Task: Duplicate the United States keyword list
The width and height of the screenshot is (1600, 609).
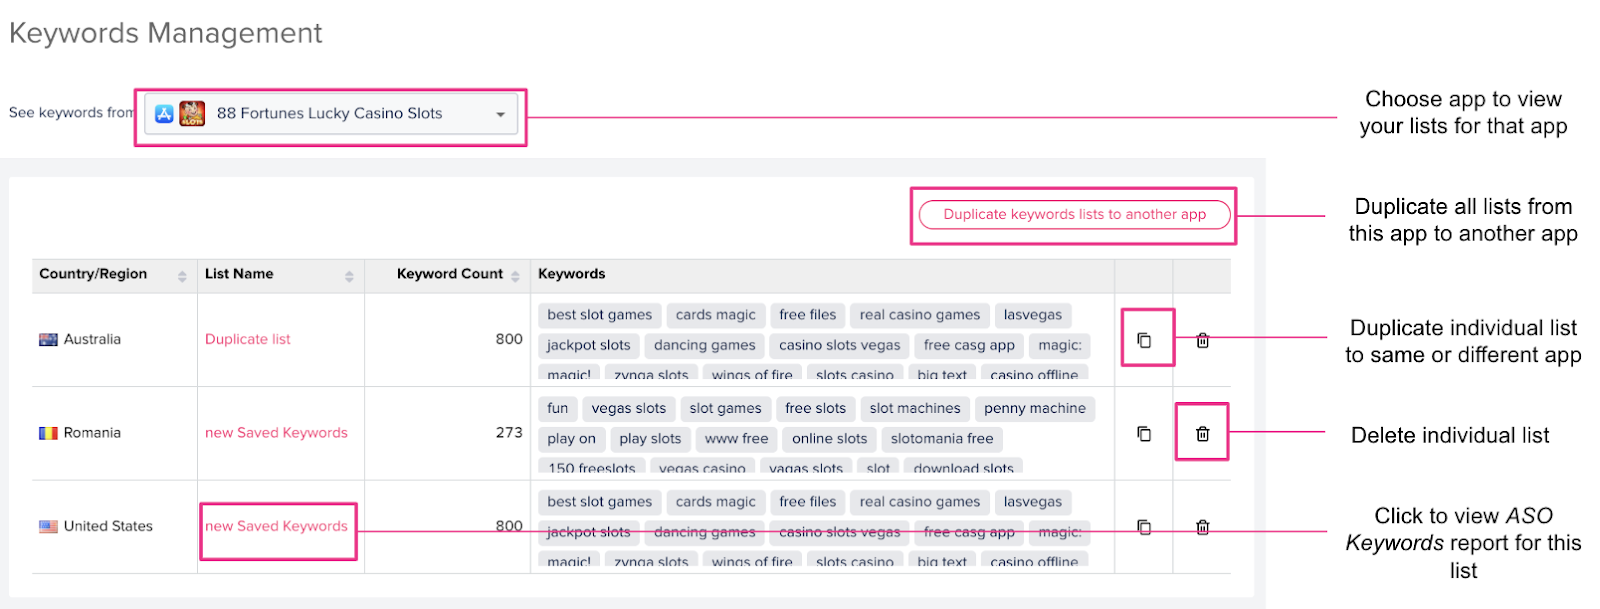Action: pos(1144,526)
